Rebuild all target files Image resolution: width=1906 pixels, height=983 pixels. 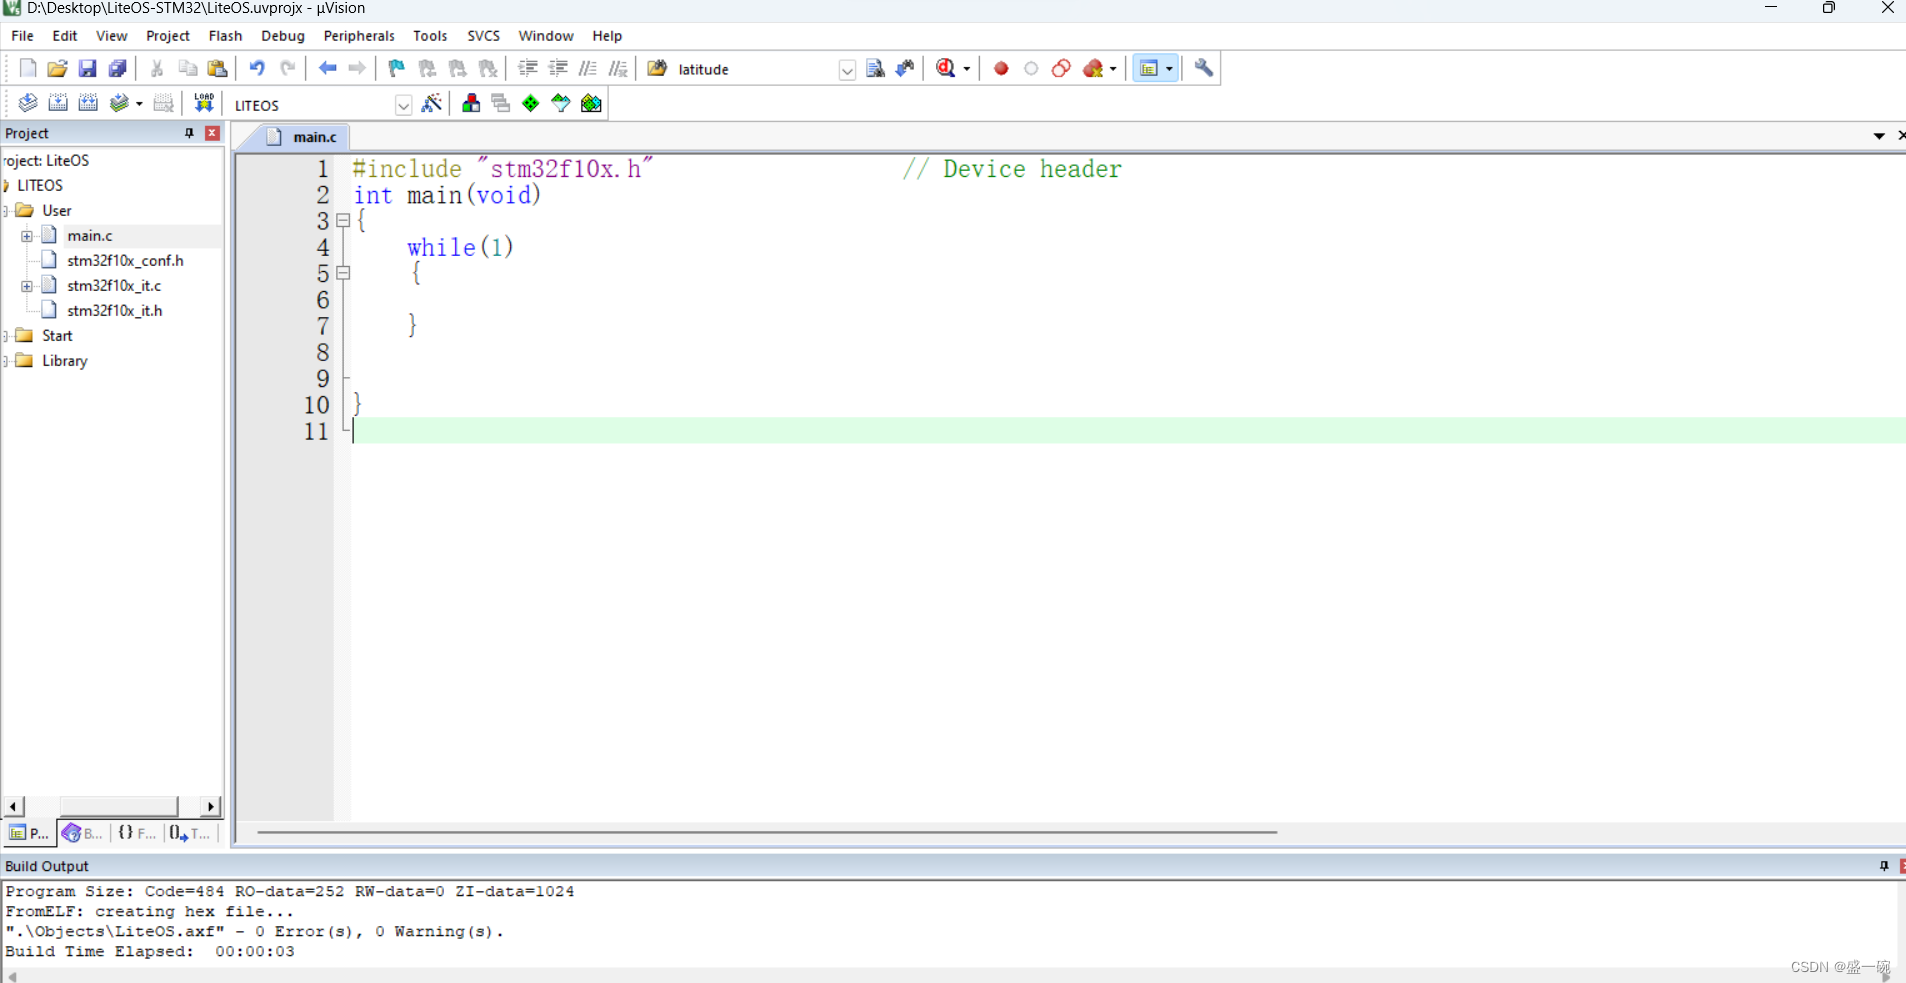pos(89,103)
